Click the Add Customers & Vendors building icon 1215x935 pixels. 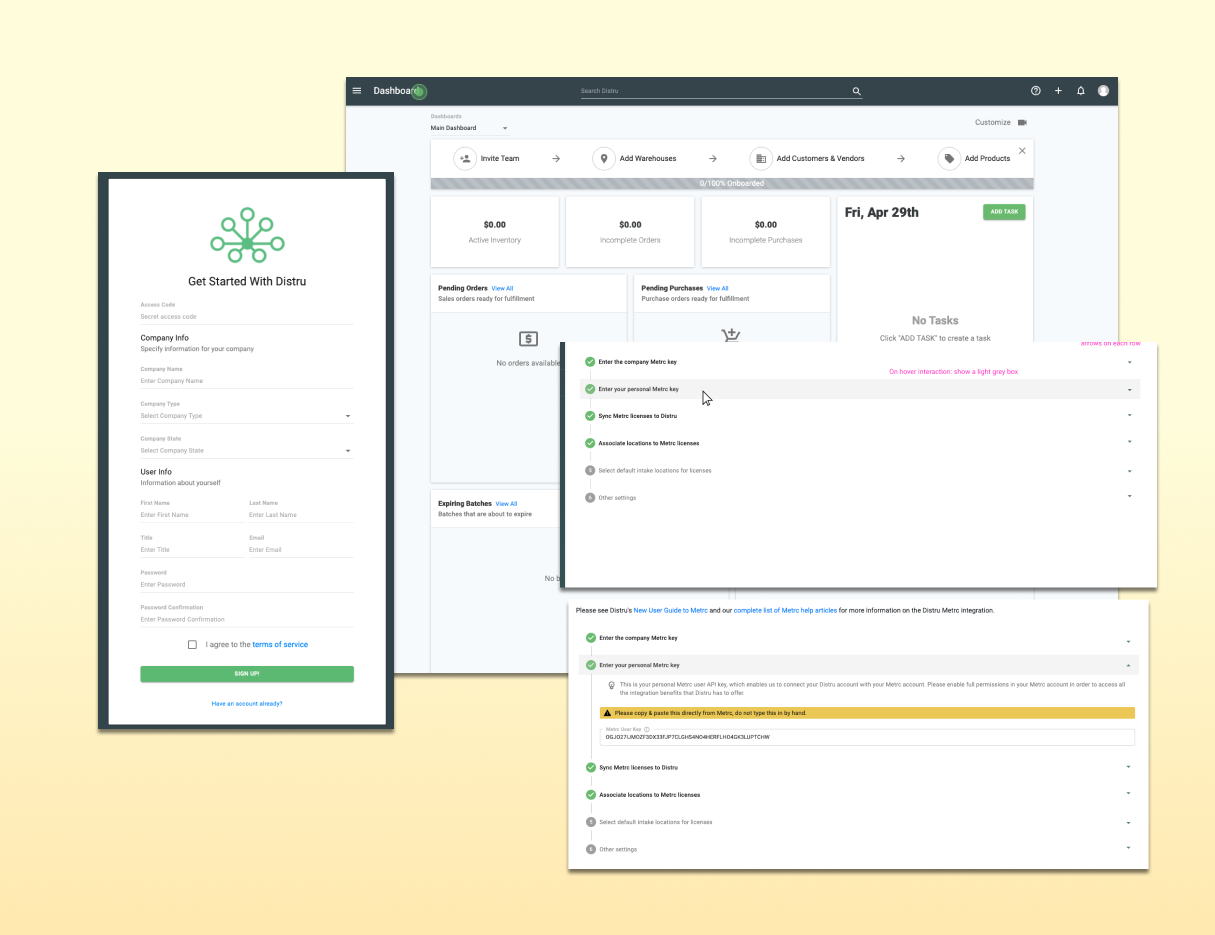pos(761,158)
